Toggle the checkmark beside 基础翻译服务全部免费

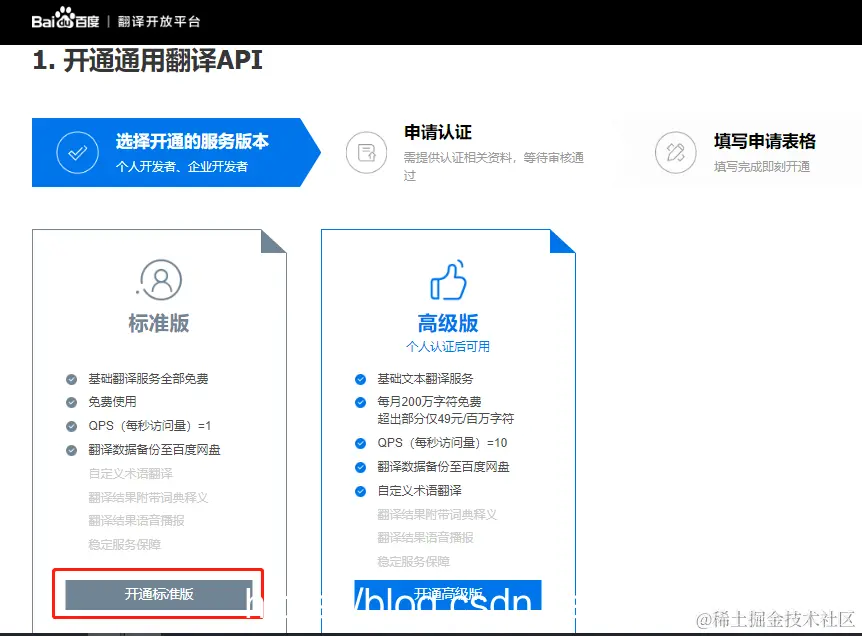(70, 378)
